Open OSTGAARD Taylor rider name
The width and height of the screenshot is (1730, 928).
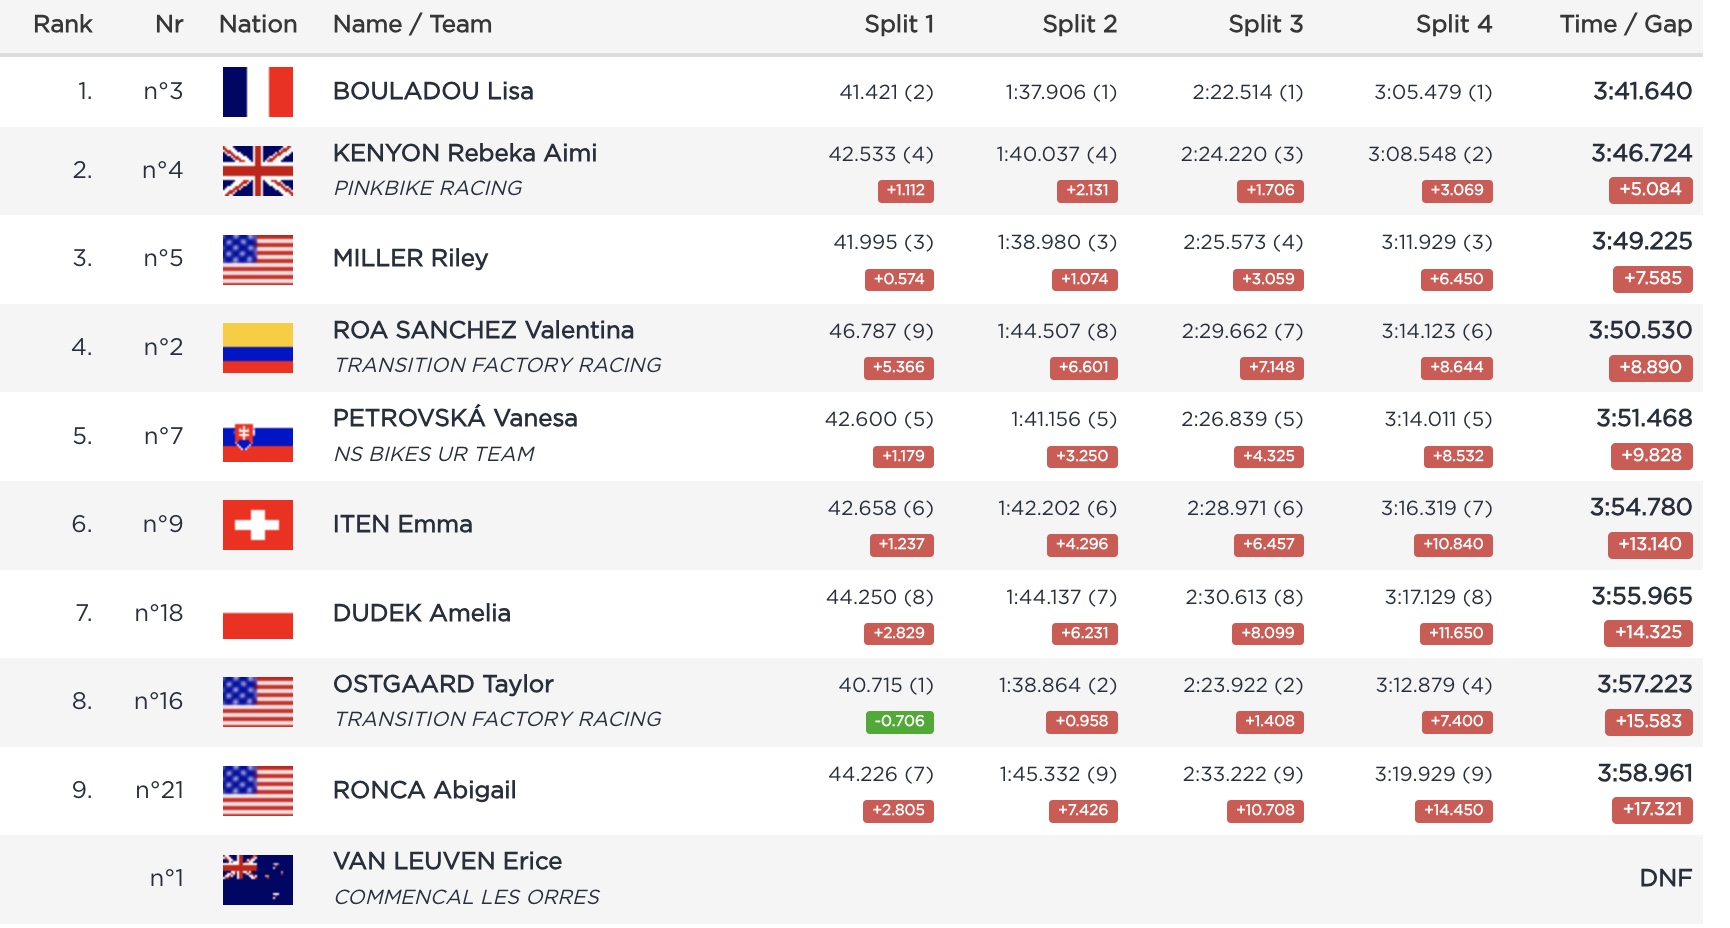443,684
